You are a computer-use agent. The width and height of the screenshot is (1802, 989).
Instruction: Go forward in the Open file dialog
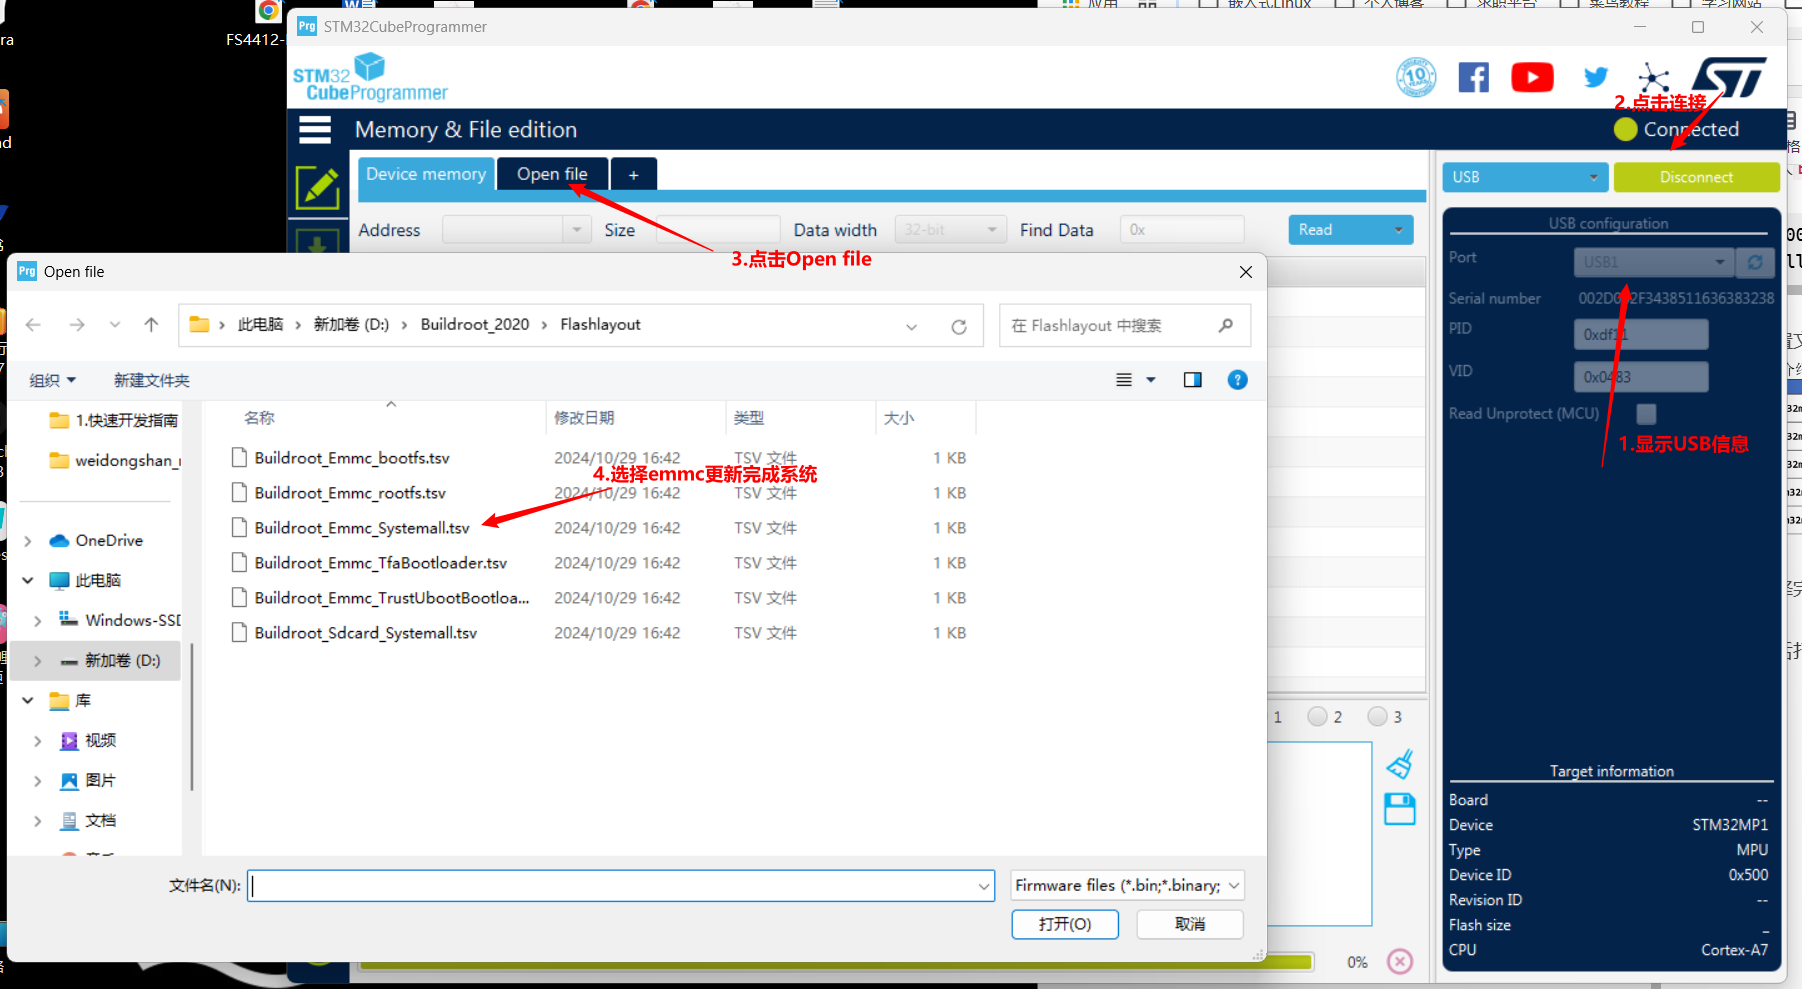pyautogui.click(x=77, y=325)
